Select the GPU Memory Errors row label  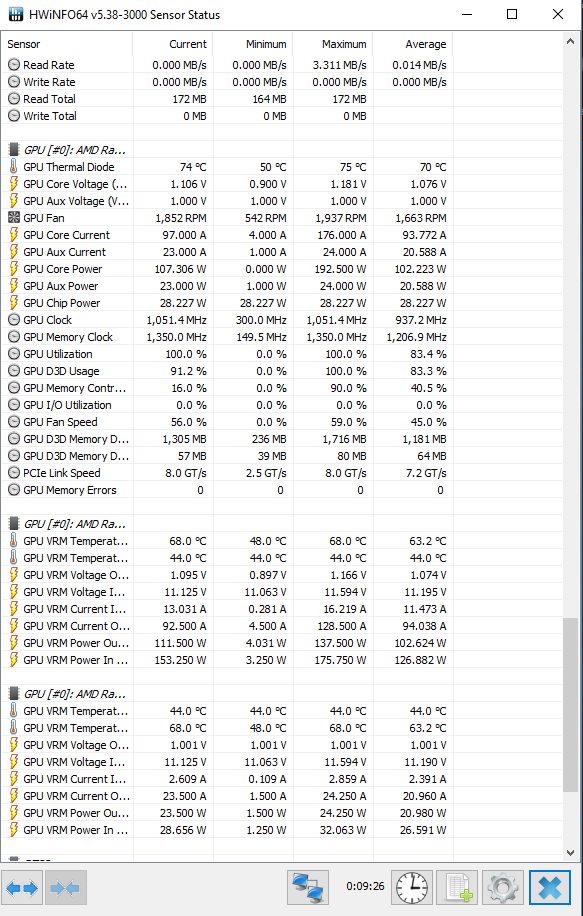coord(70,490)
